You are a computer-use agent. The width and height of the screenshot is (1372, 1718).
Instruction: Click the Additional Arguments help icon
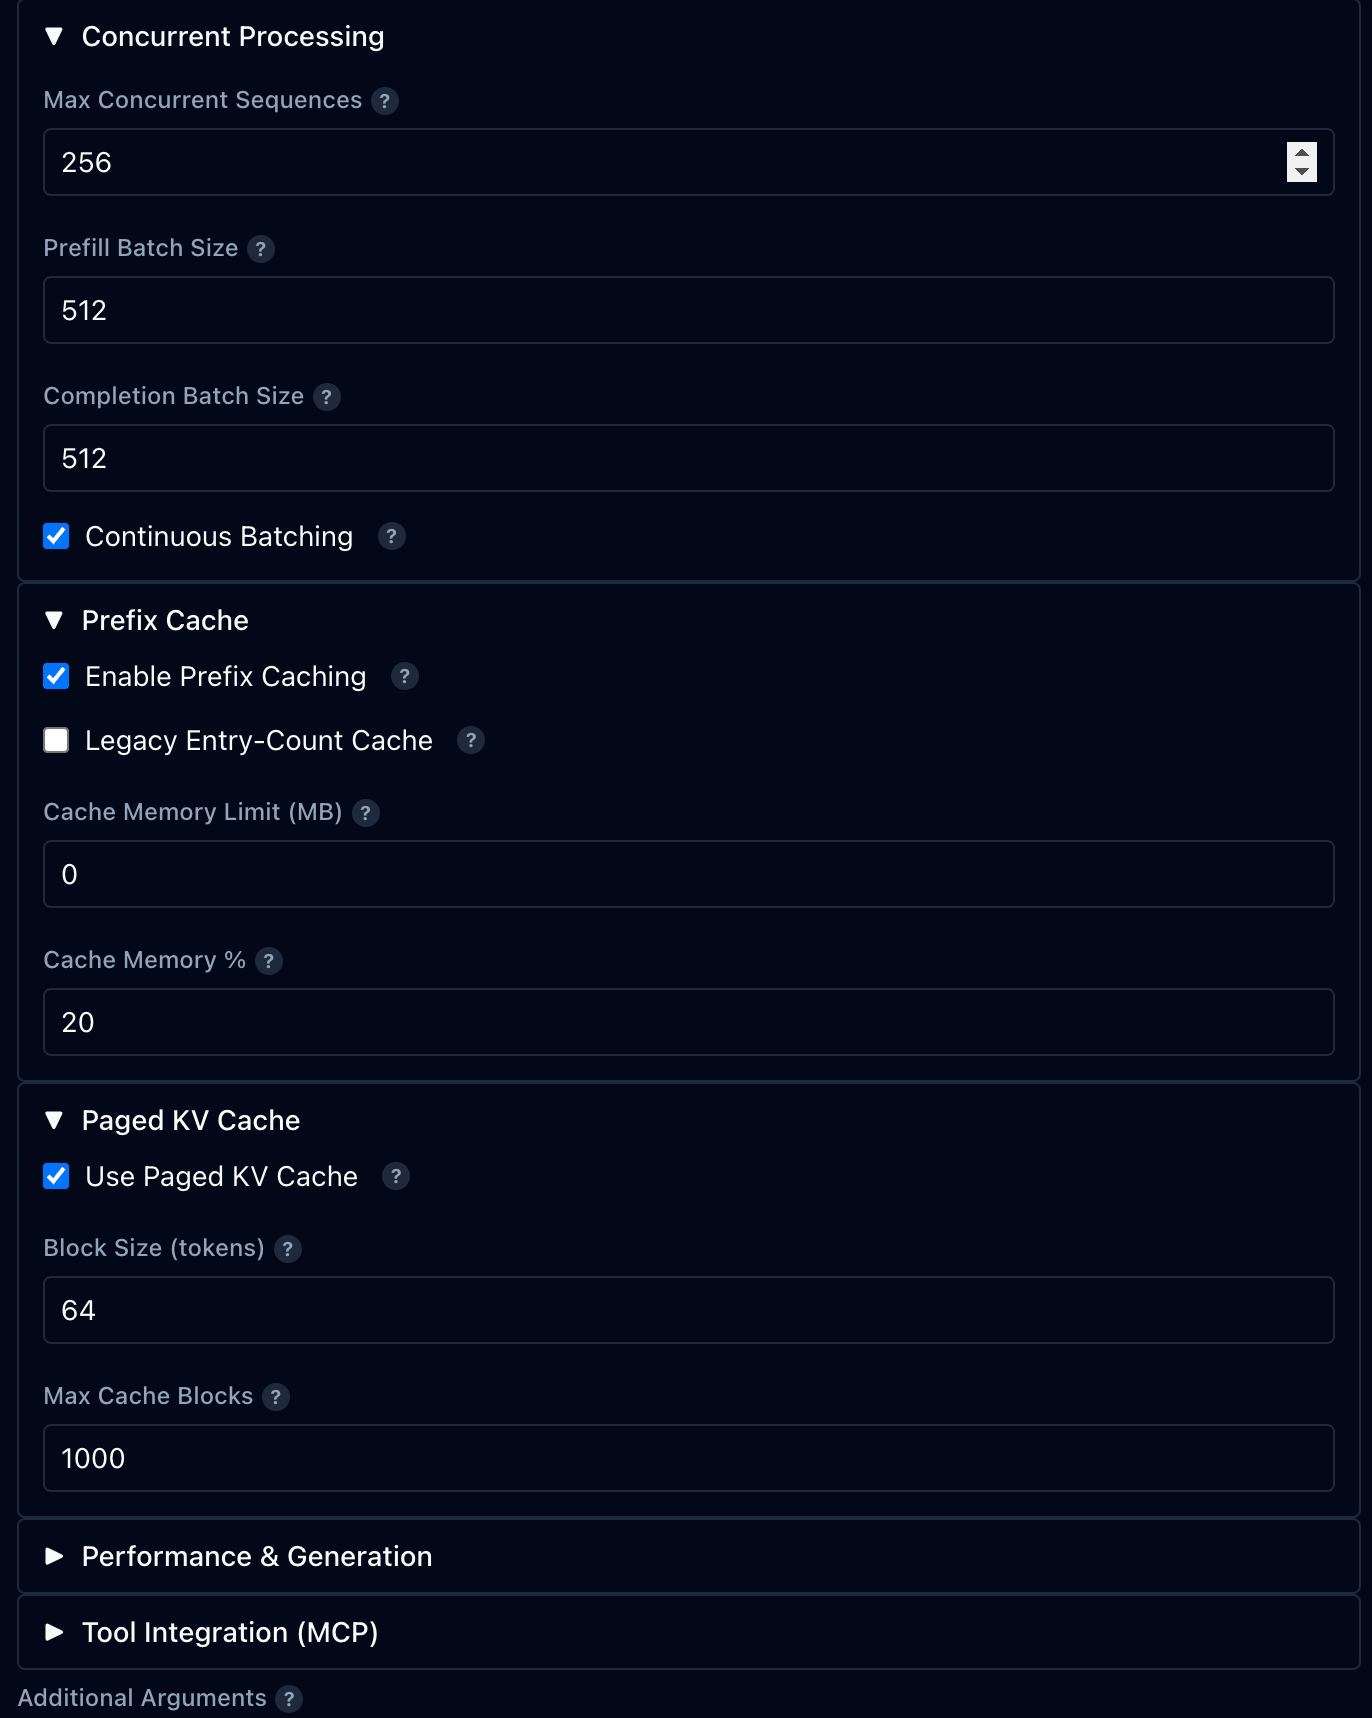pyautogui.click(x=289, y=1698)
